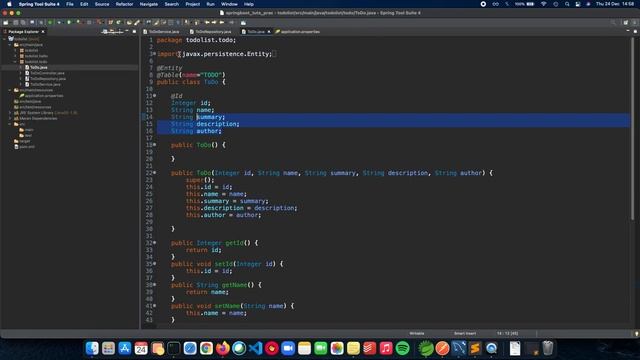This screenshot has width=640, height=360.
Task: Open Postman from the Dock
Action: point(442,348)
